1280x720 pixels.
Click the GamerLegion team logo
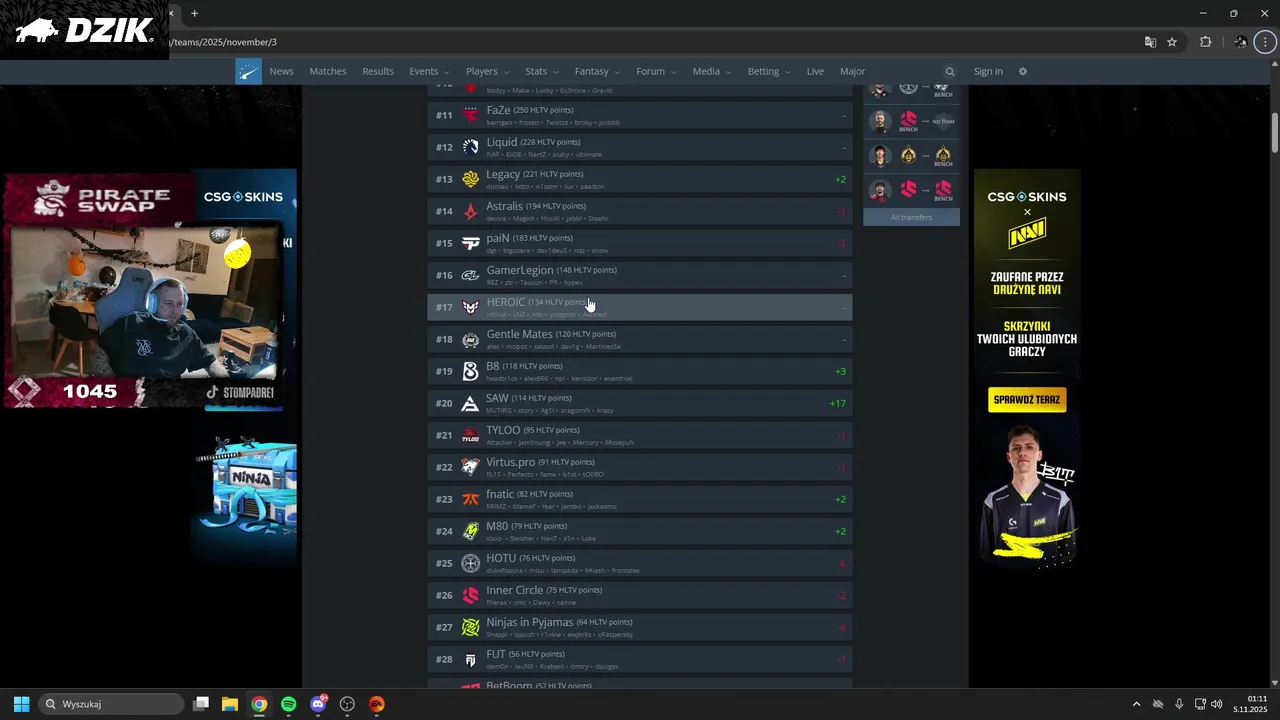pyautogui.click(x=470, y=275)
